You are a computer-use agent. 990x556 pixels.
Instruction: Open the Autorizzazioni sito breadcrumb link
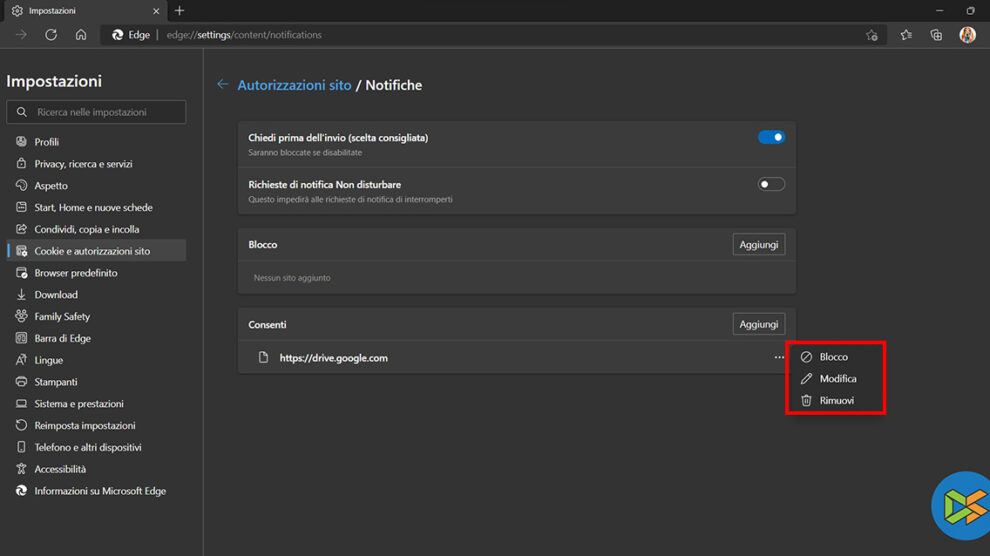point(294,86)
